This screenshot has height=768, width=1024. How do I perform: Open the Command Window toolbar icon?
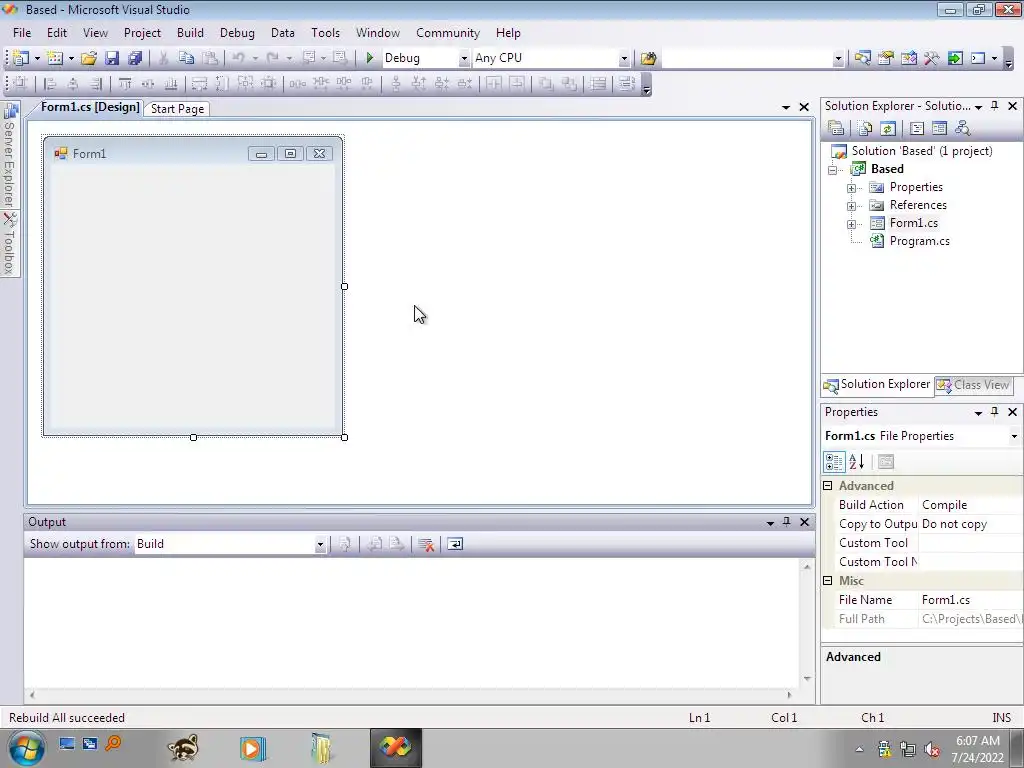978,58
